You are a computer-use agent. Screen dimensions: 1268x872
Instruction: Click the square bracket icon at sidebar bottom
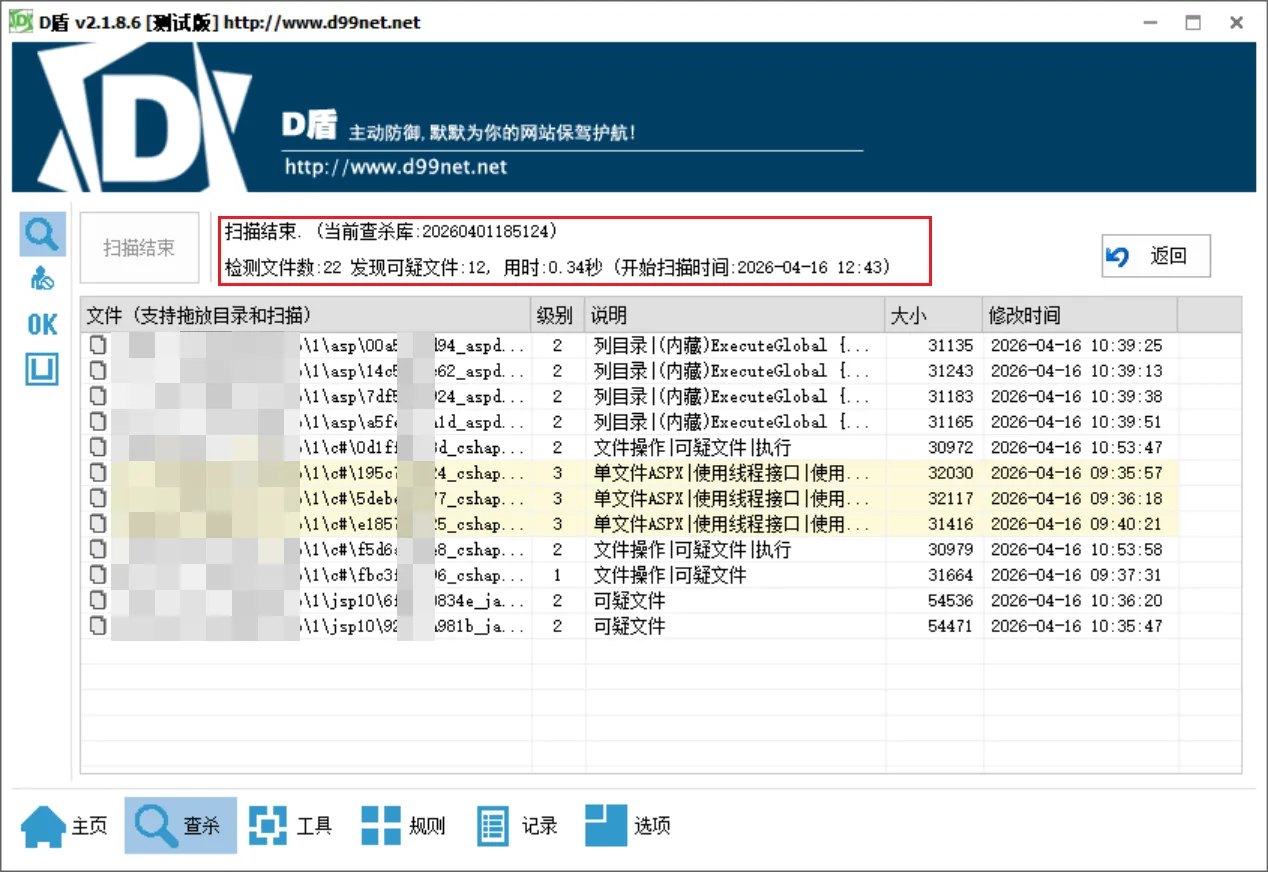point(41,369)
